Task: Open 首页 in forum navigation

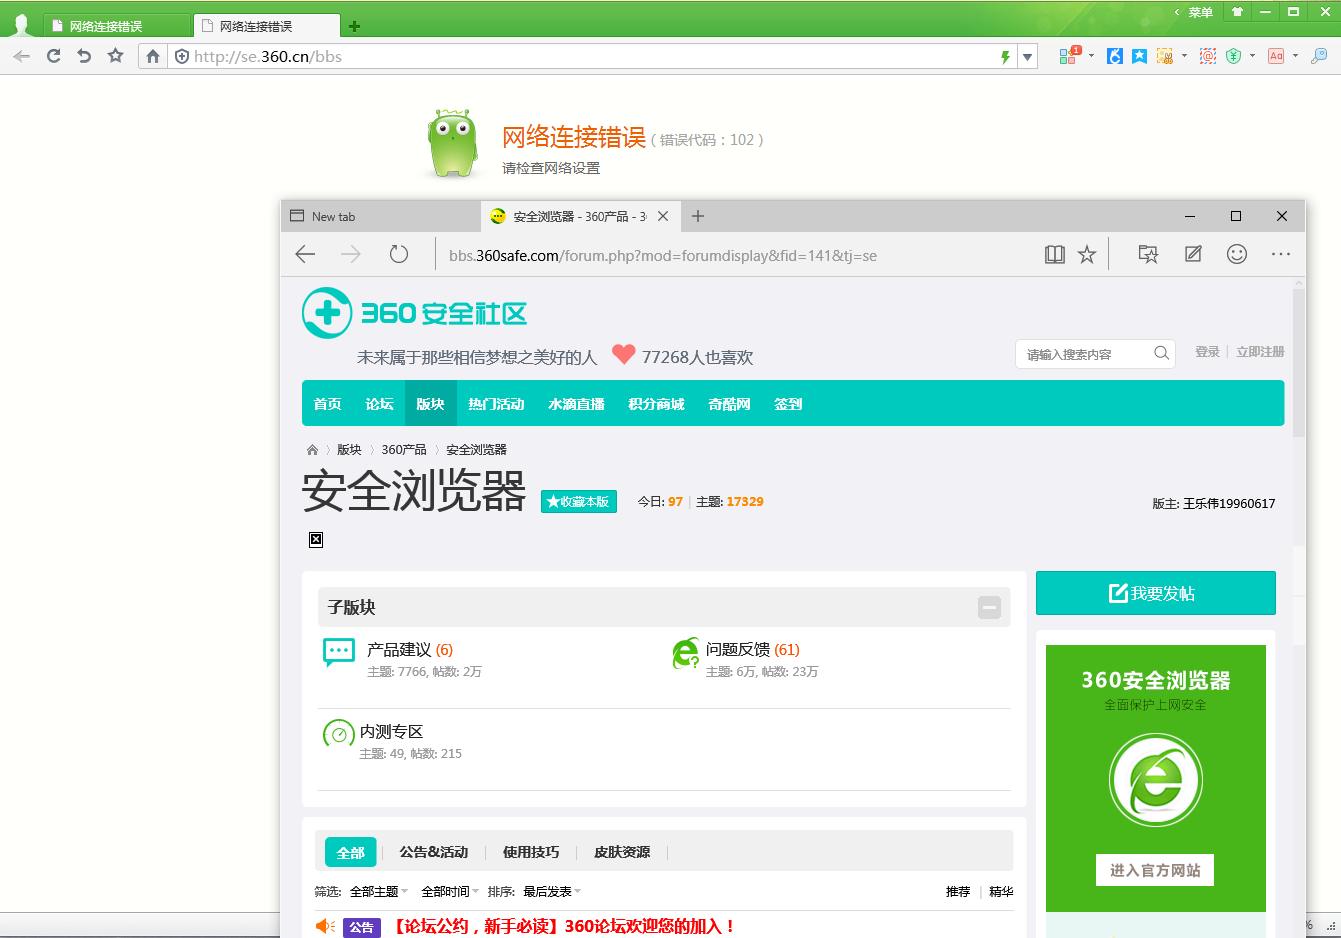Action: pos(327,404)
